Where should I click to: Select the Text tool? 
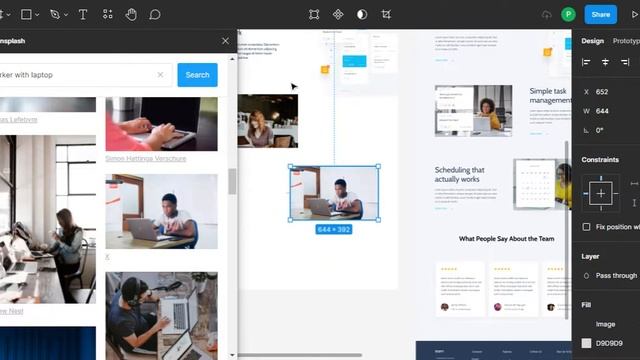[x=83, y=15]
